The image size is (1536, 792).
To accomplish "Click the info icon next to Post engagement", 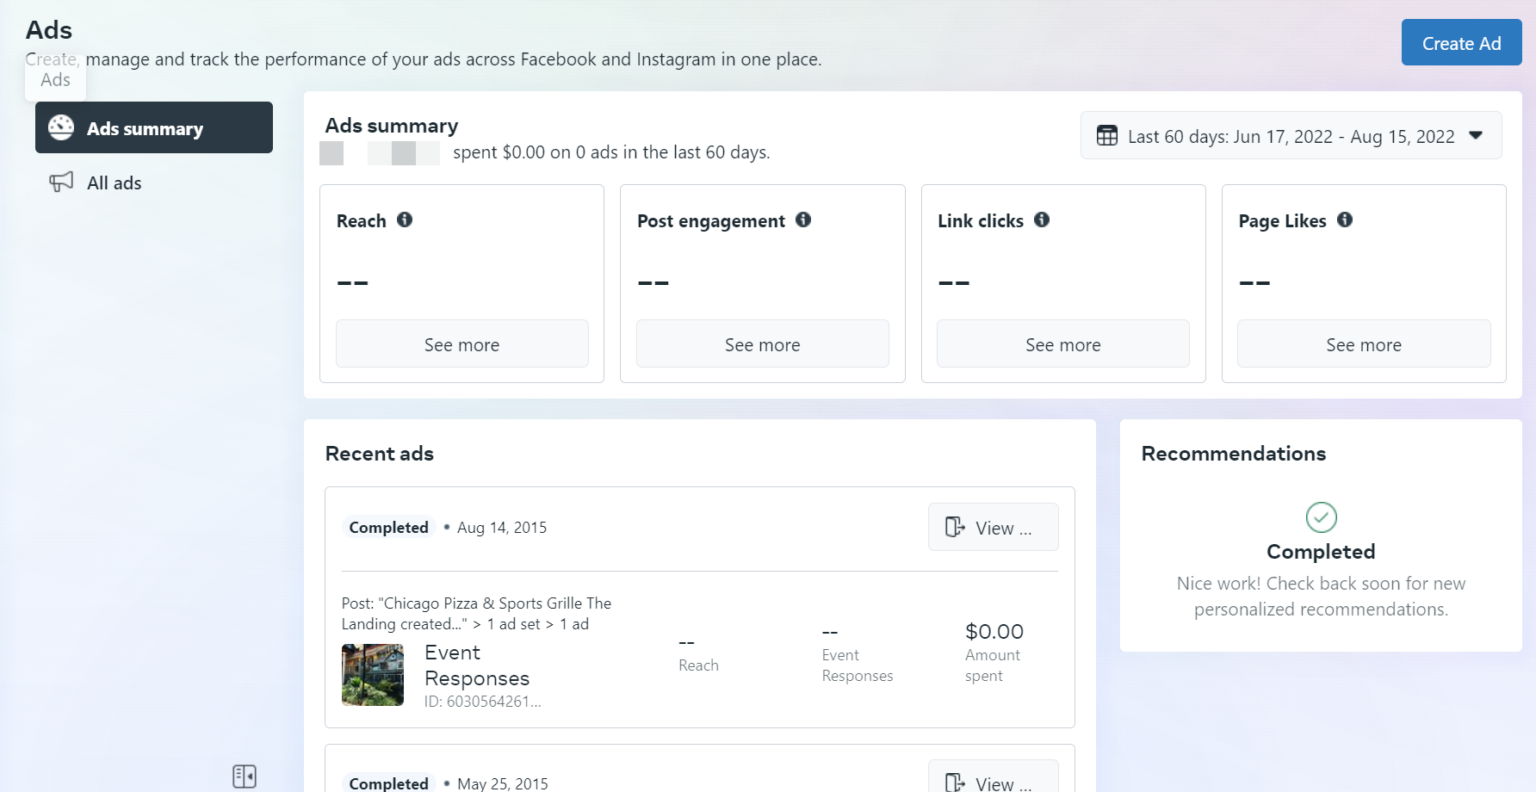I will pos(803,220).
